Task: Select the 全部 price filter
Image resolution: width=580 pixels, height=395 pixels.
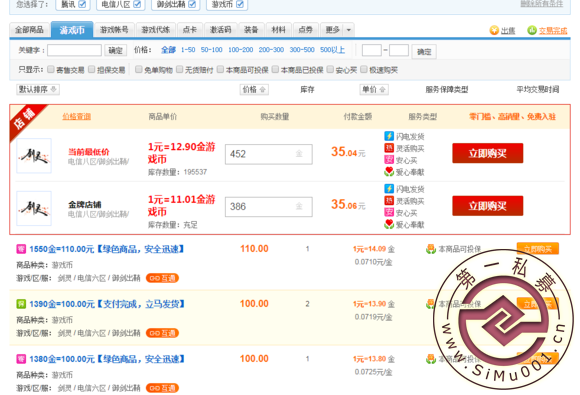Action: click(168, 50)
